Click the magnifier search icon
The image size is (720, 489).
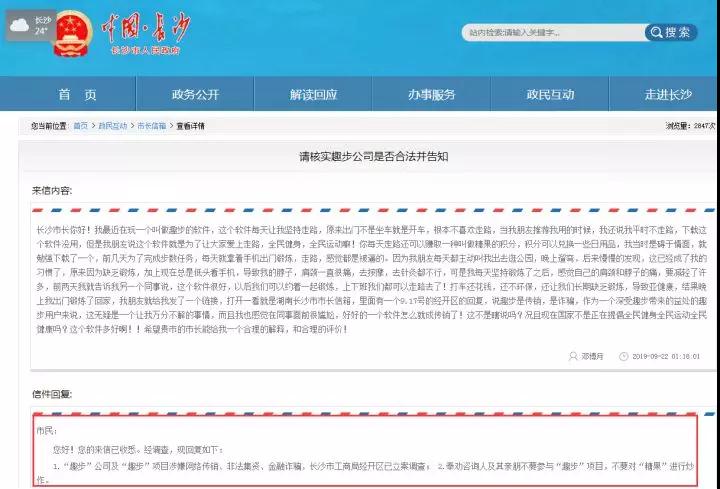[x=657, y=33]
